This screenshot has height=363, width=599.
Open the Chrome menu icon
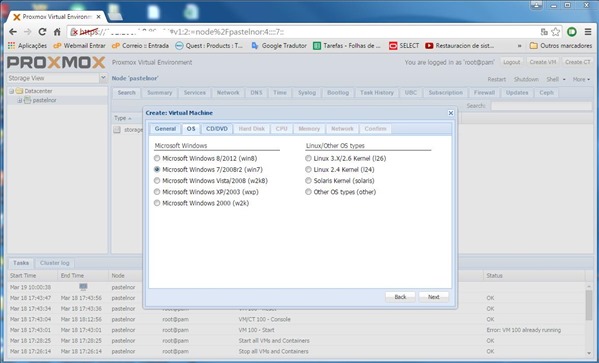pos(588,32)
